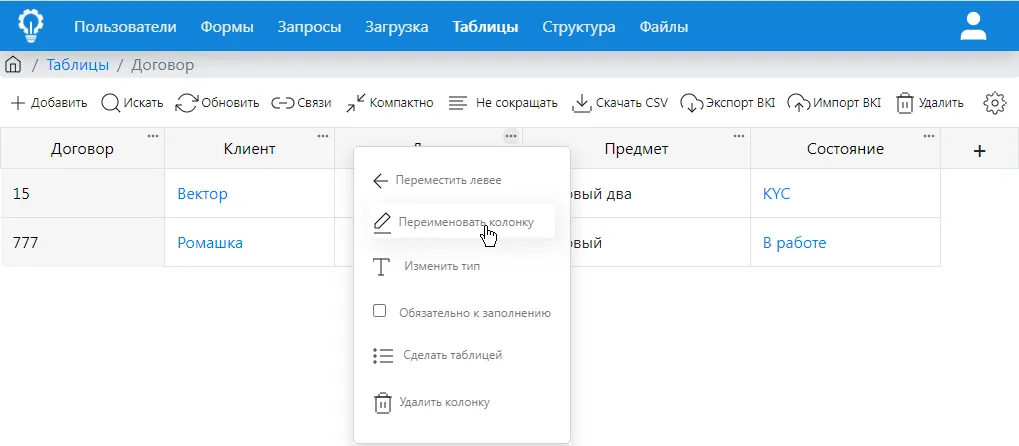The image size is (1019, 446).
Task: Open the Договор column options dots
Action: [153, 136]
